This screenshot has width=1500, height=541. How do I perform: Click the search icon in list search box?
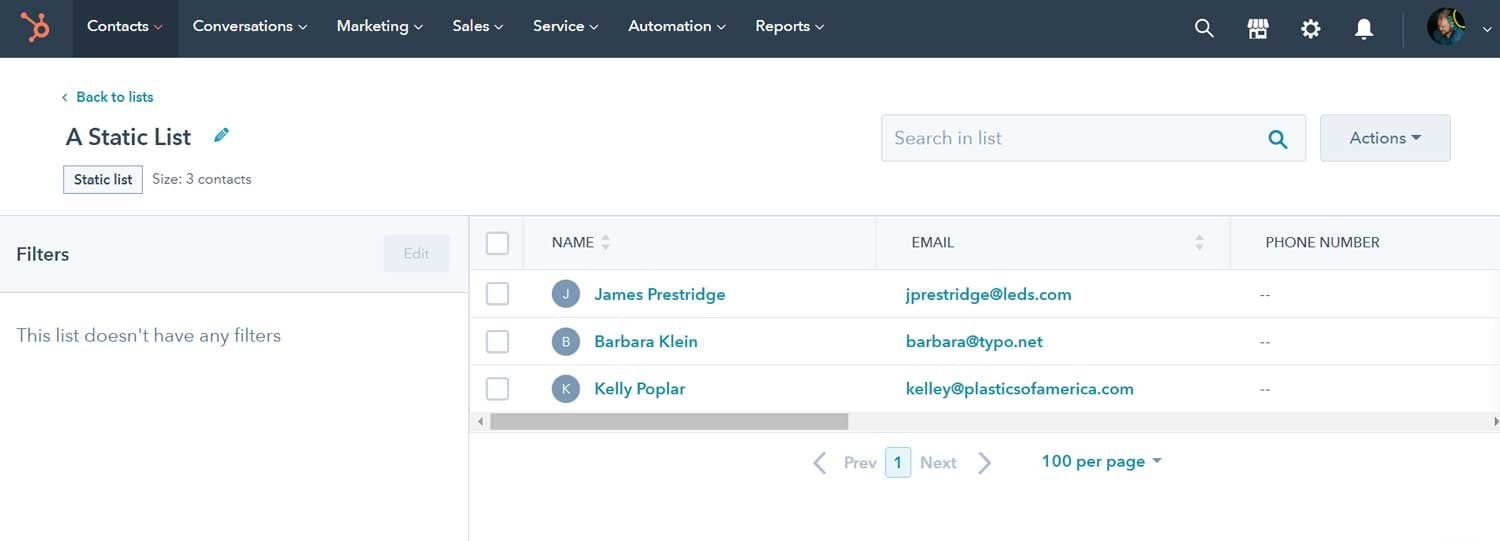click(x=1277, y=139)
